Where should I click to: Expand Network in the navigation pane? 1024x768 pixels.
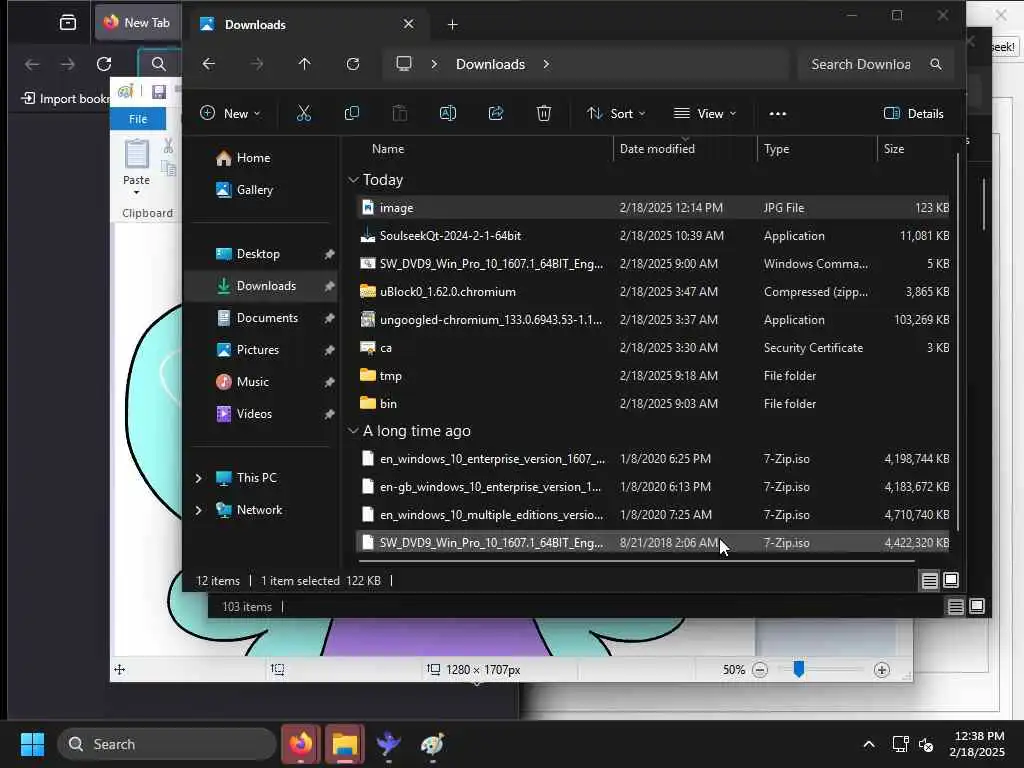tap(199, 510)
